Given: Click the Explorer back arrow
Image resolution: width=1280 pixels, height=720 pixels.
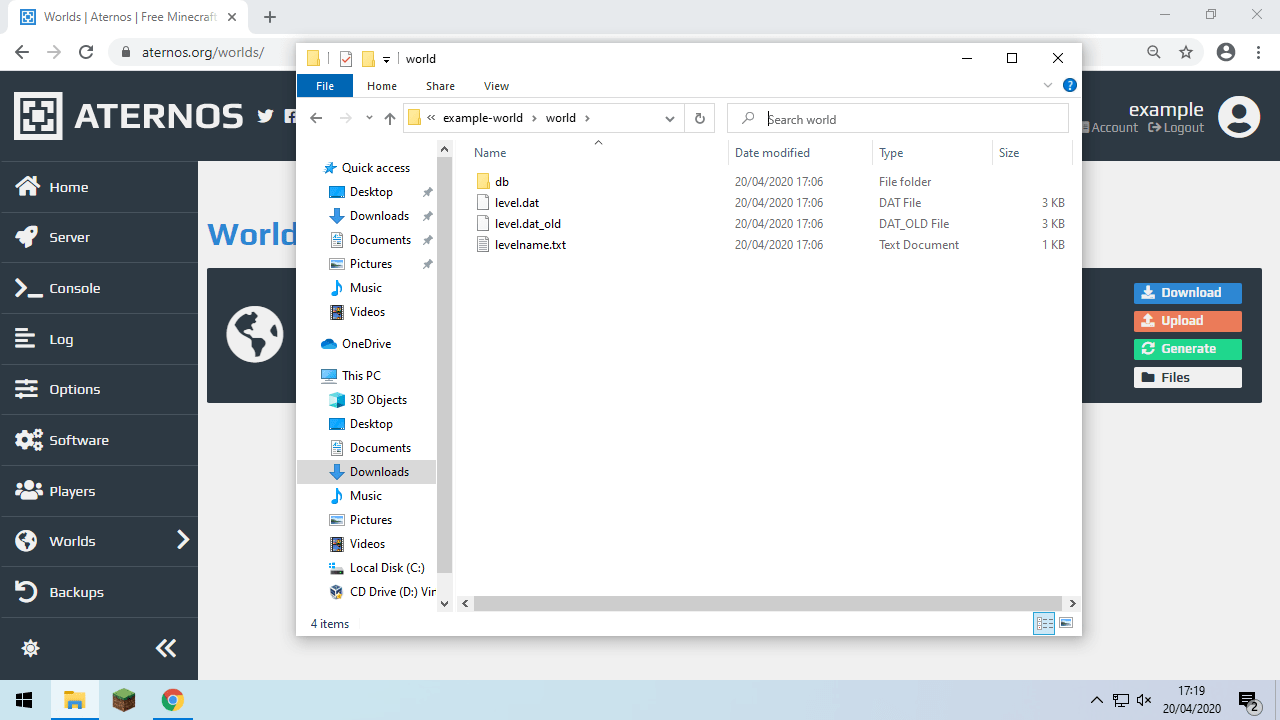Looking at the screenshot, I should [316, 118].
